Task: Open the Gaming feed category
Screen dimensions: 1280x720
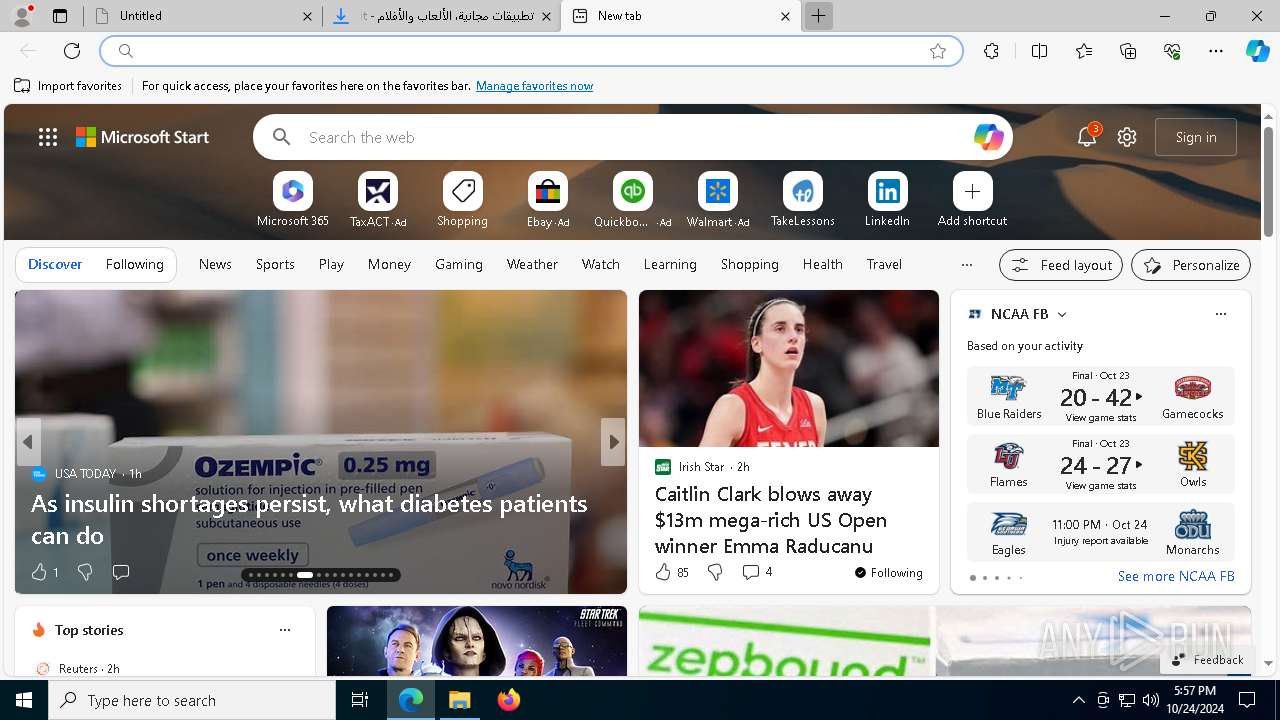Action: (459, 264)
